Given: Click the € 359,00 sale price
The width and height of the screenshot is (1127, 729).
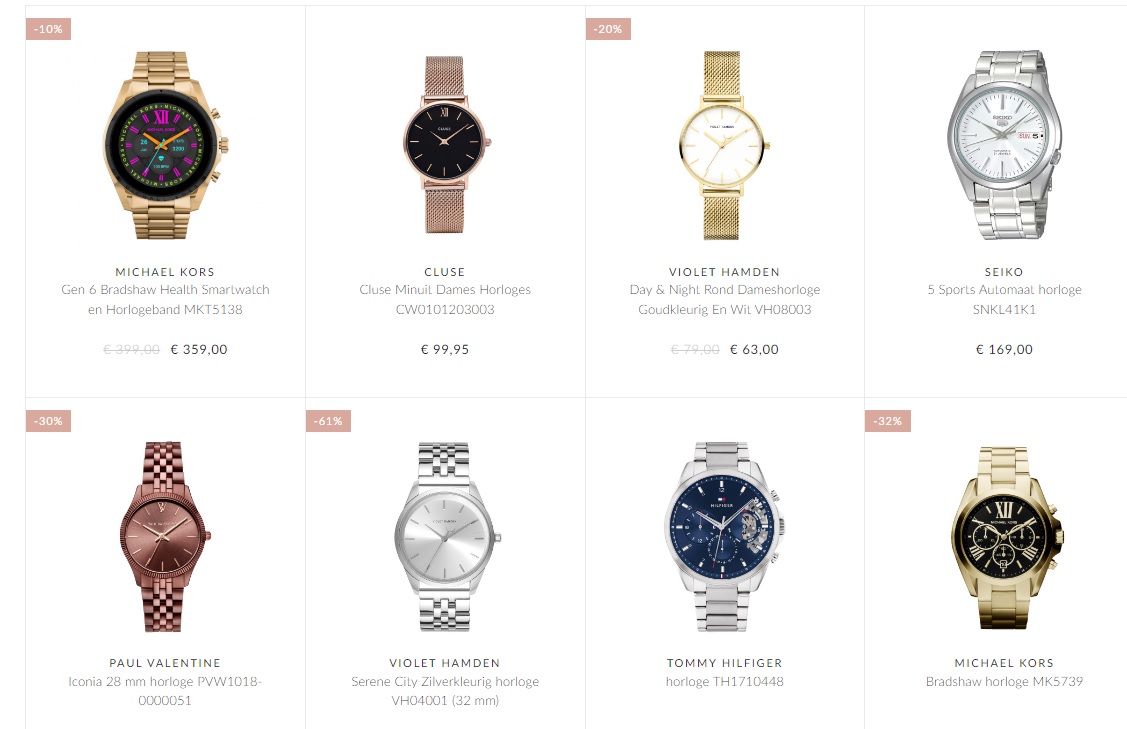Looking at the screenshot, I should 199,349.
